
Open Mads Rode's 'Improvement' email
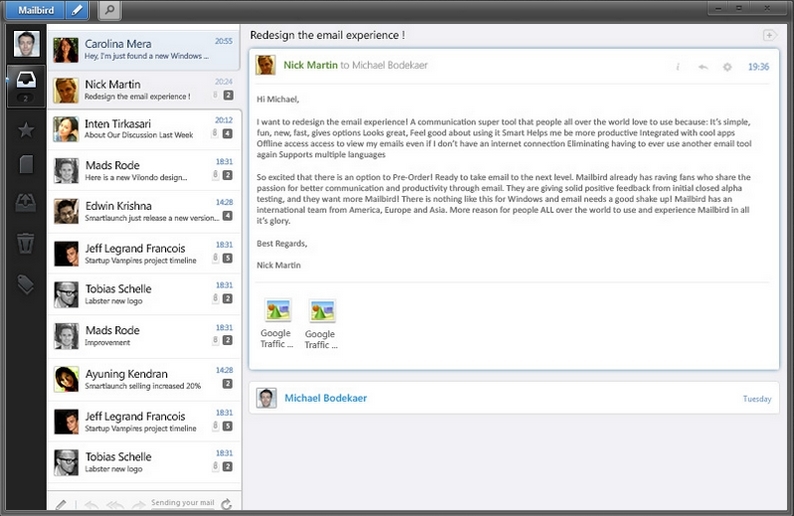click(x=144, y=336)
